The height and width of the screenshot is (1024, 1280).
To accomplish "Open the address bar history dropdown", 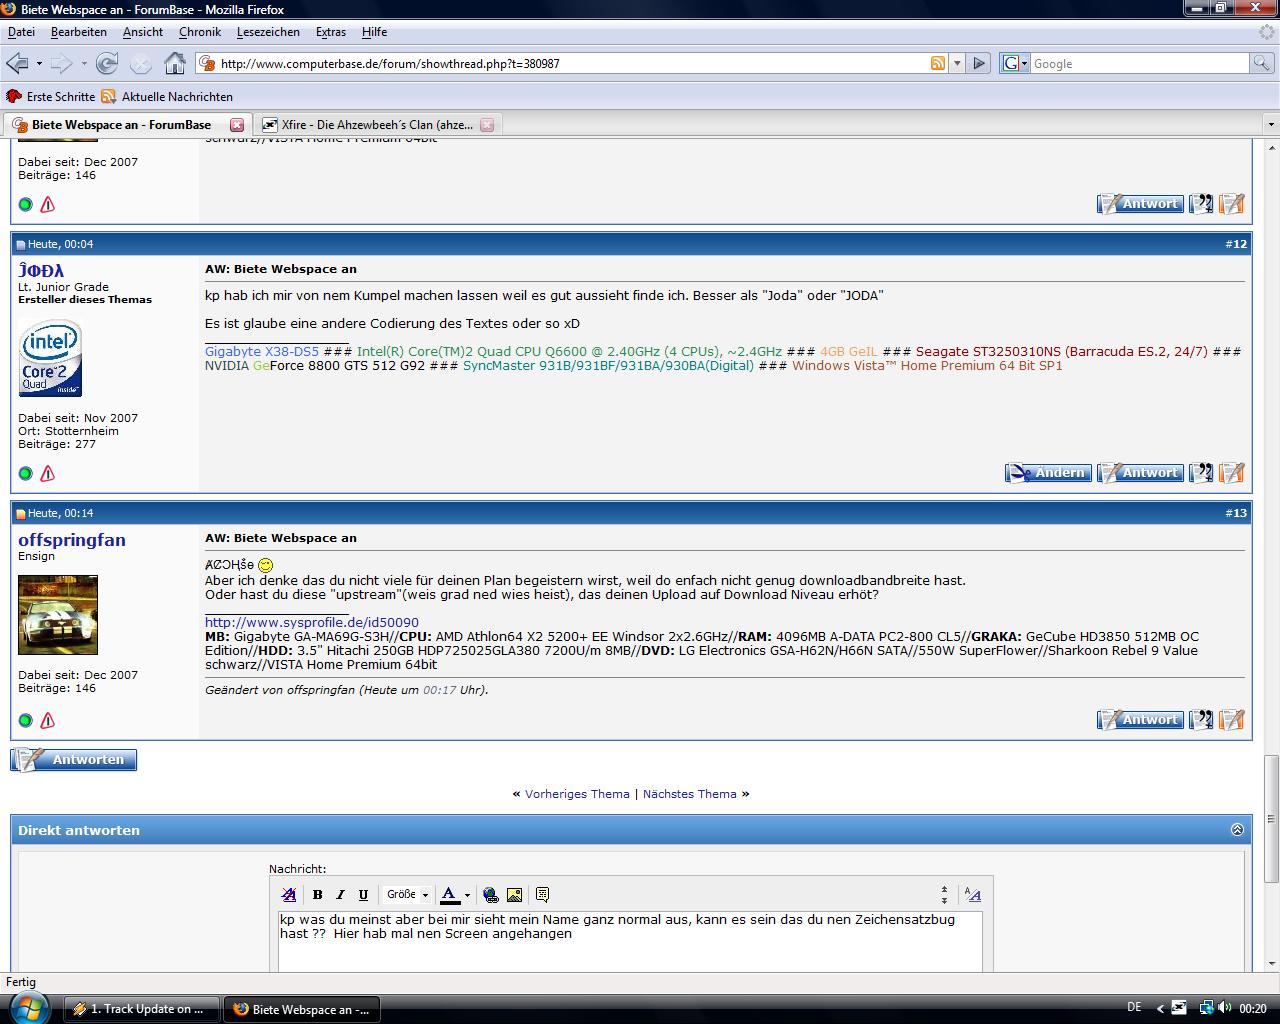I will point(957,63).
